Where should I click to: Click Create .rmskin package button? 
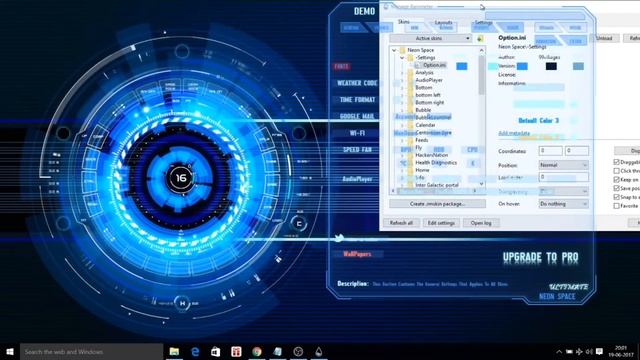(437, 203)
